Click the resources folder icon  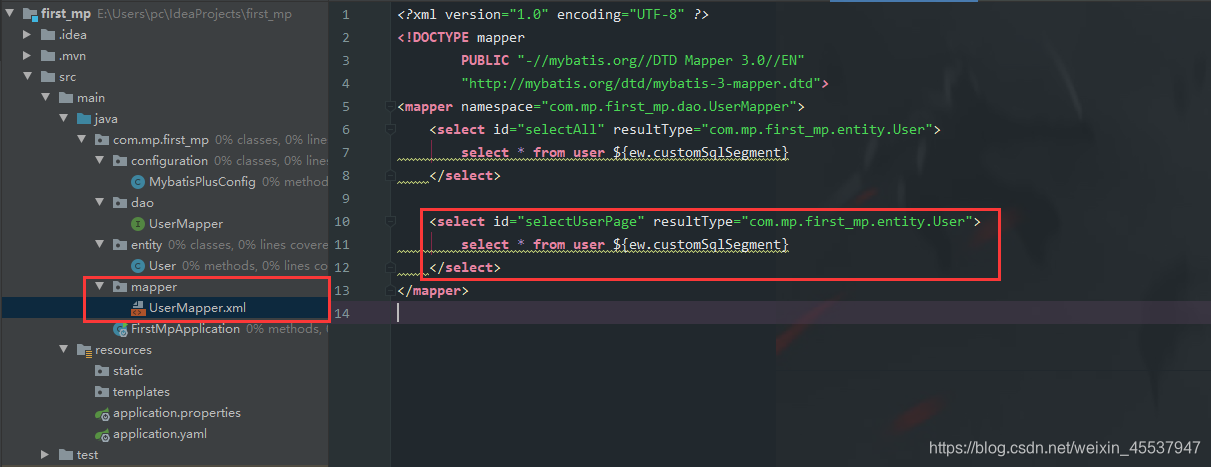coord(84,350)
